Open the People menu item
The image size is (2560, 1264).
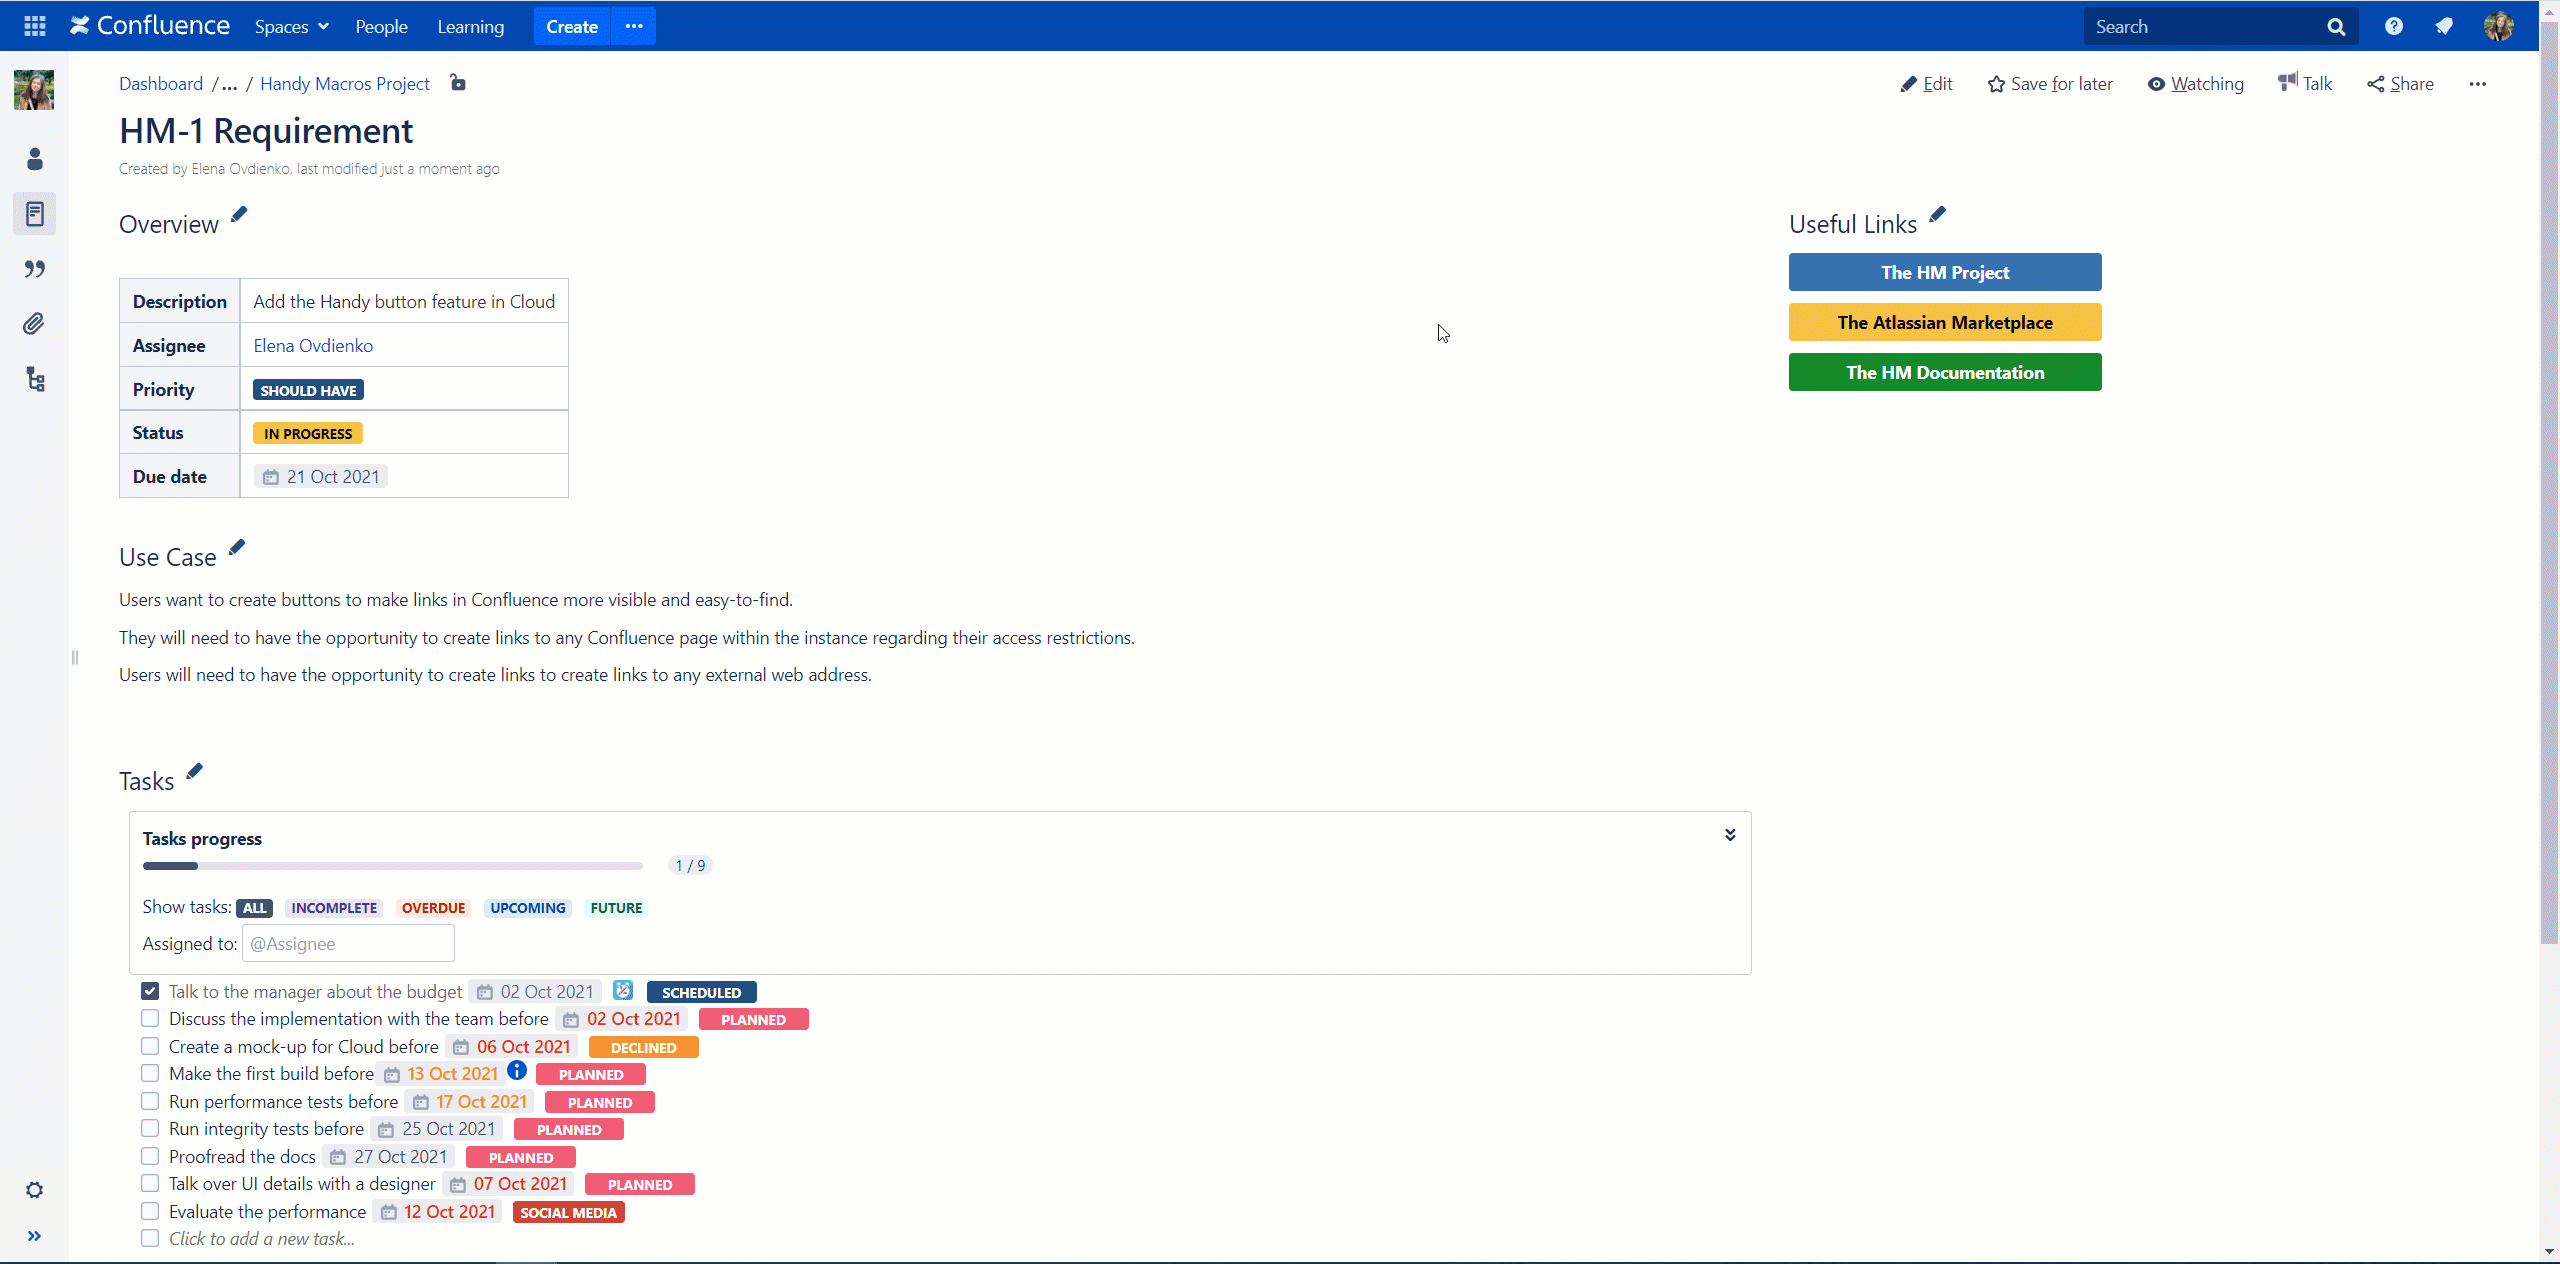click(381, 27)
